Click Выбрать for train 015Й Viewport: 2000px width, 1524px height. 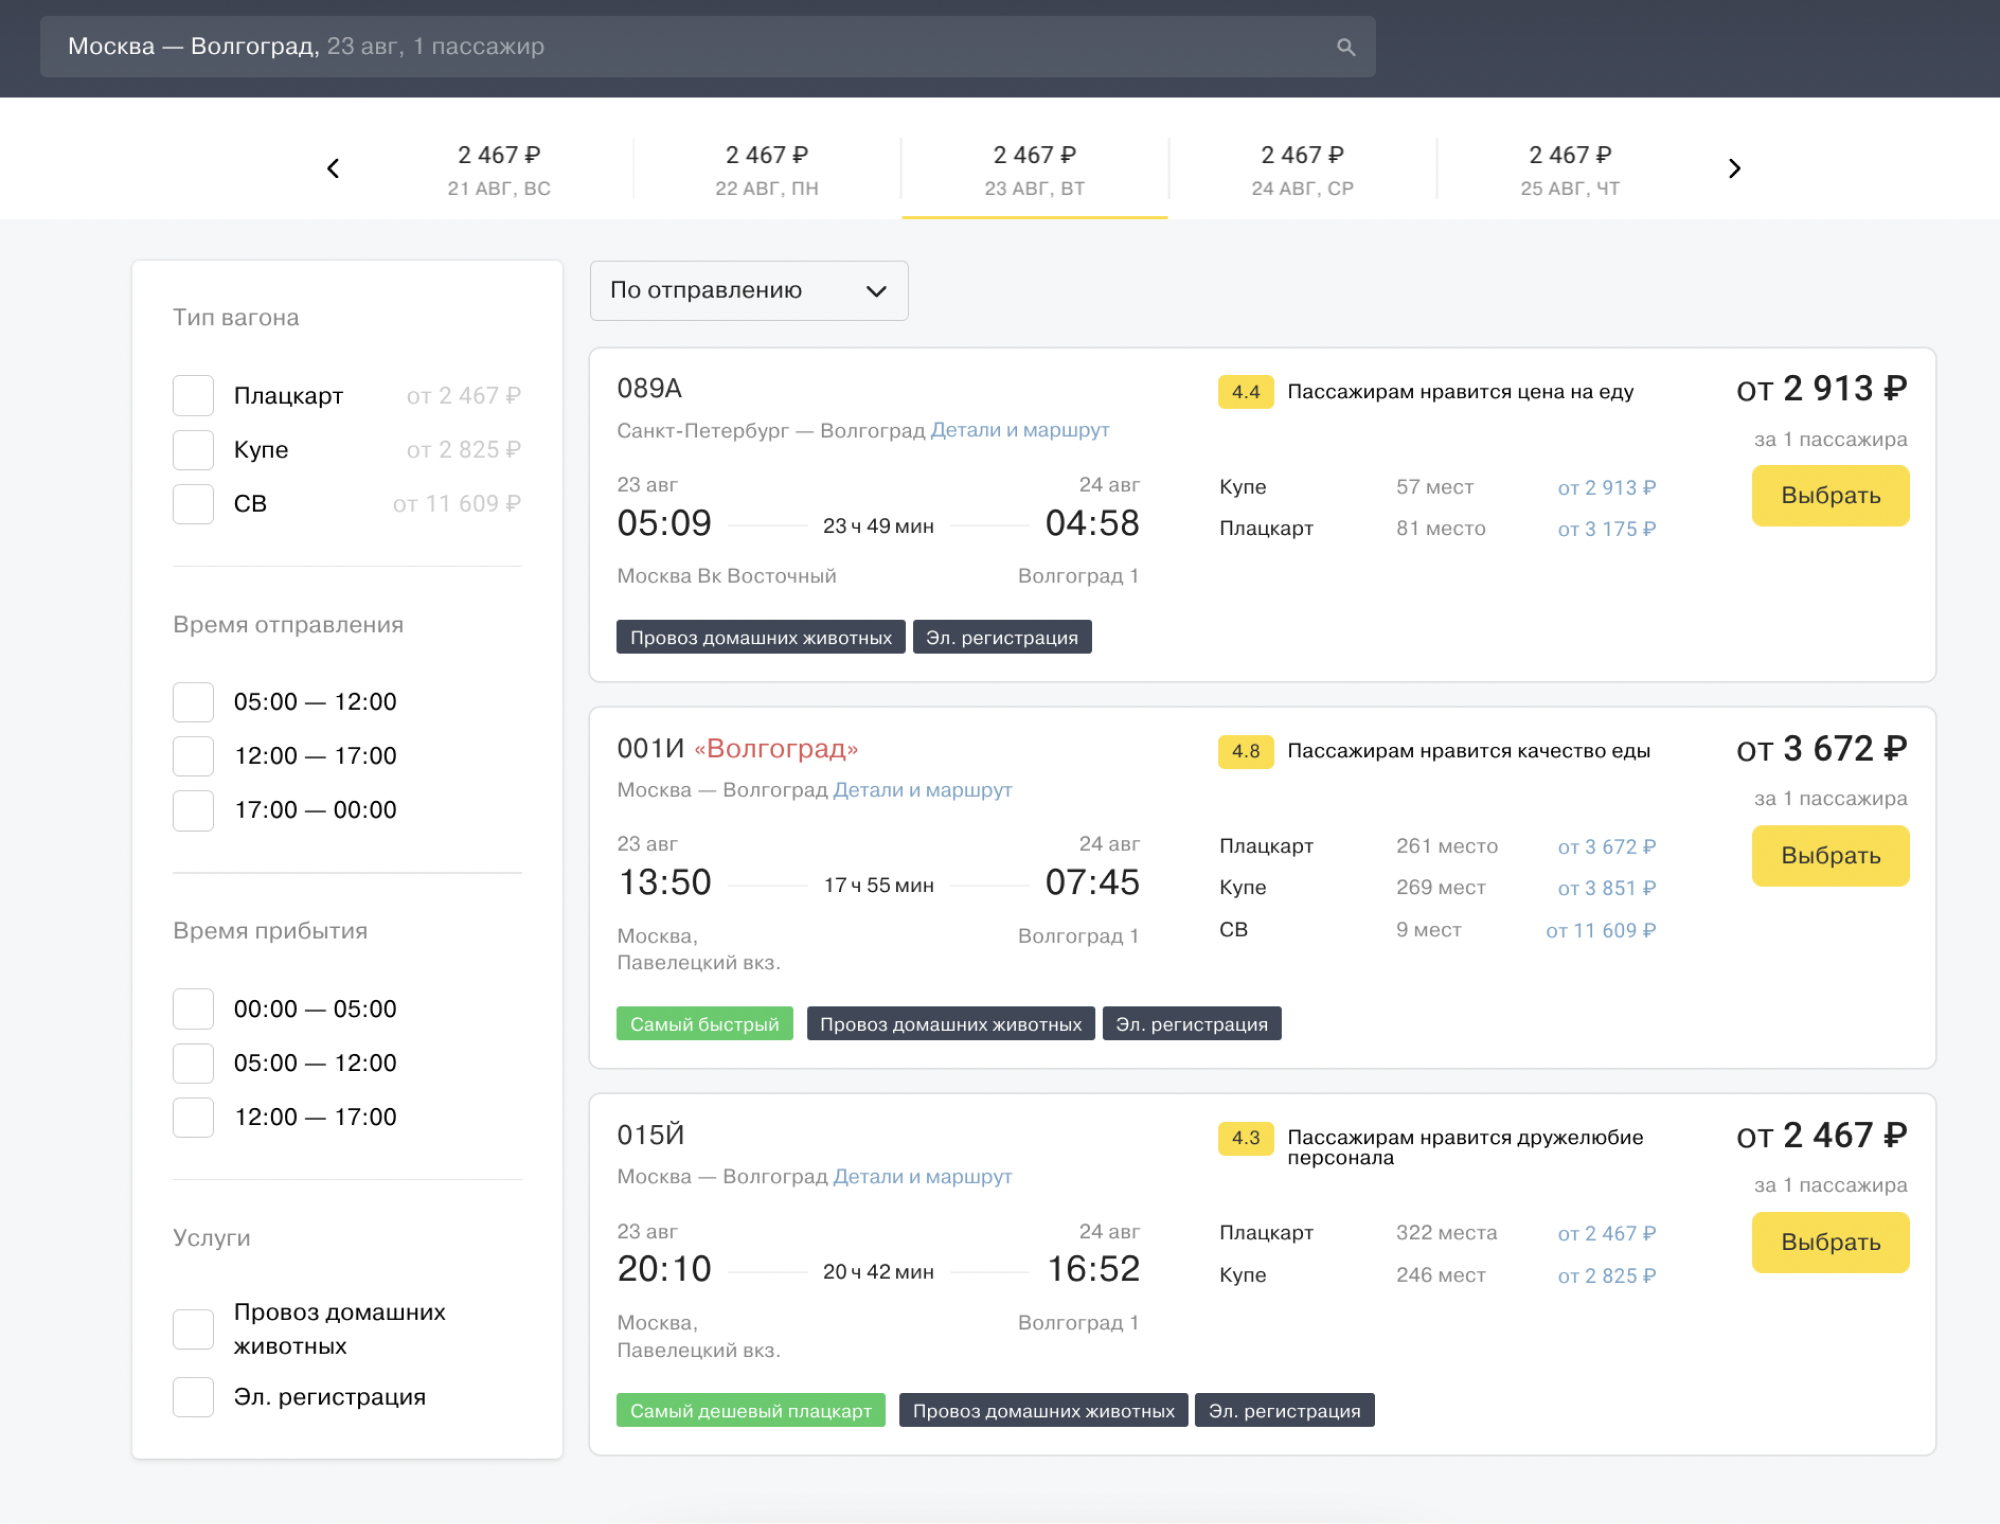pos(1830,1242)
